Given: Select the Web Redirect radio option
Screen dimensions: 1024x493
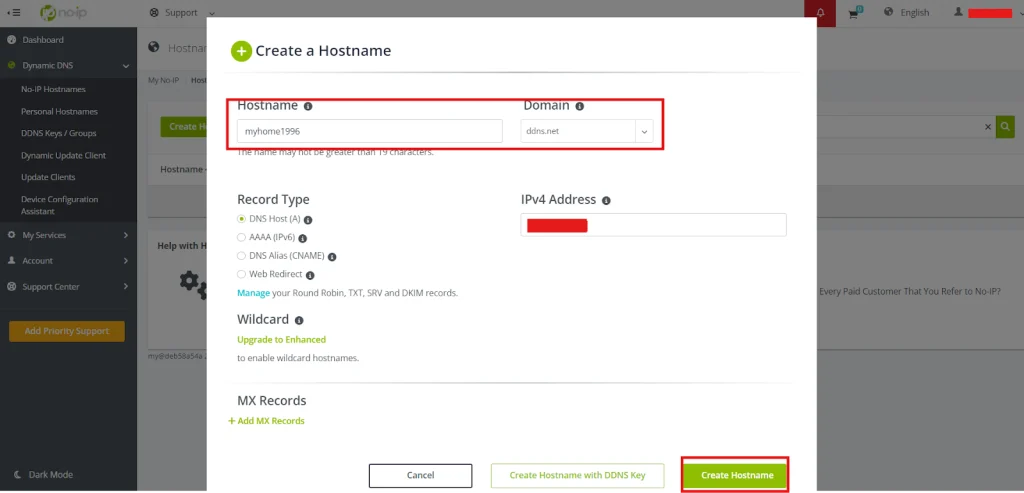Looking at the screenshot, I should click(241, 274).
